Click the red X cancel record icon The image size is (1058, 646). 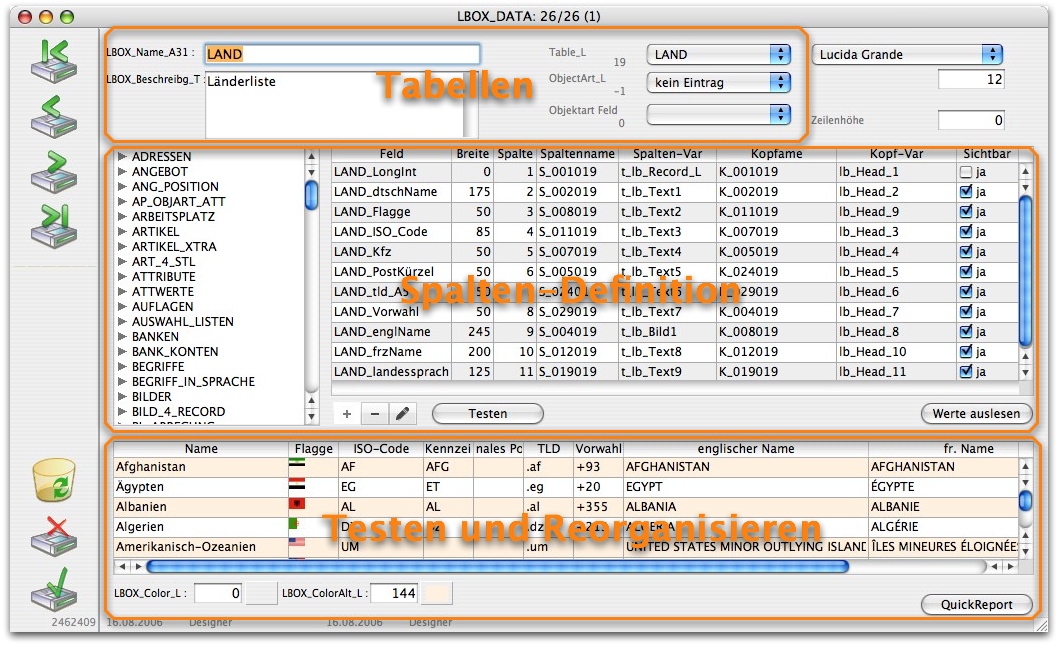(54, 537)
